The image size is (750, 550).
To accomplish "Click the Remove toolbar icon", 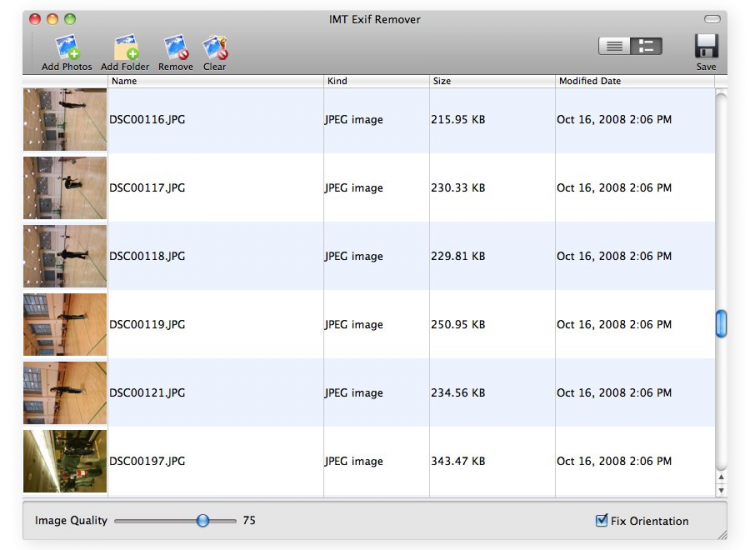I will tap(176, 47).
